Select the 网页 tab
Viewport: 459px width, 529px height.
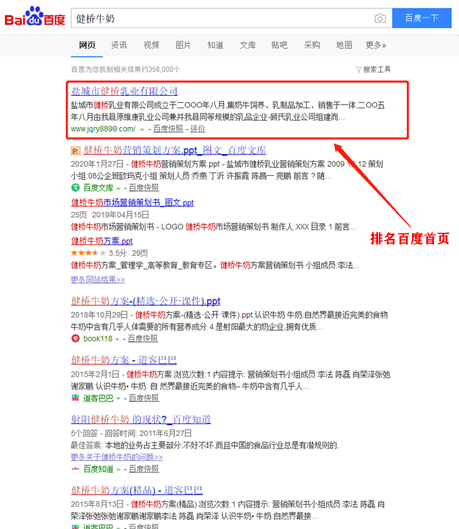point(87,45)
